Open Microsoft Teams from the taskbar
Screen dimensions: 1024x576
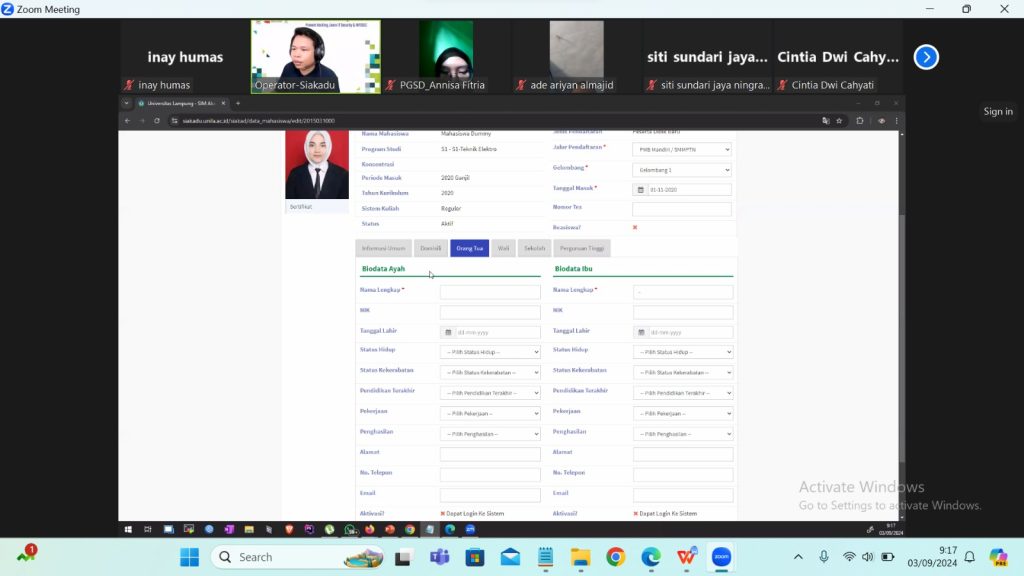[x=439, y=557]
